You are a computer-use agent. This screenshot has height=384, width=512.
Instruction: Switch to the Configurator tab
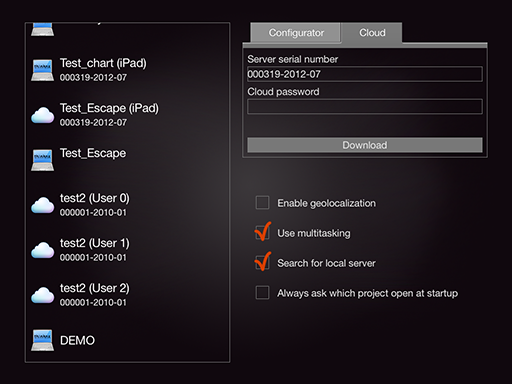296,33
